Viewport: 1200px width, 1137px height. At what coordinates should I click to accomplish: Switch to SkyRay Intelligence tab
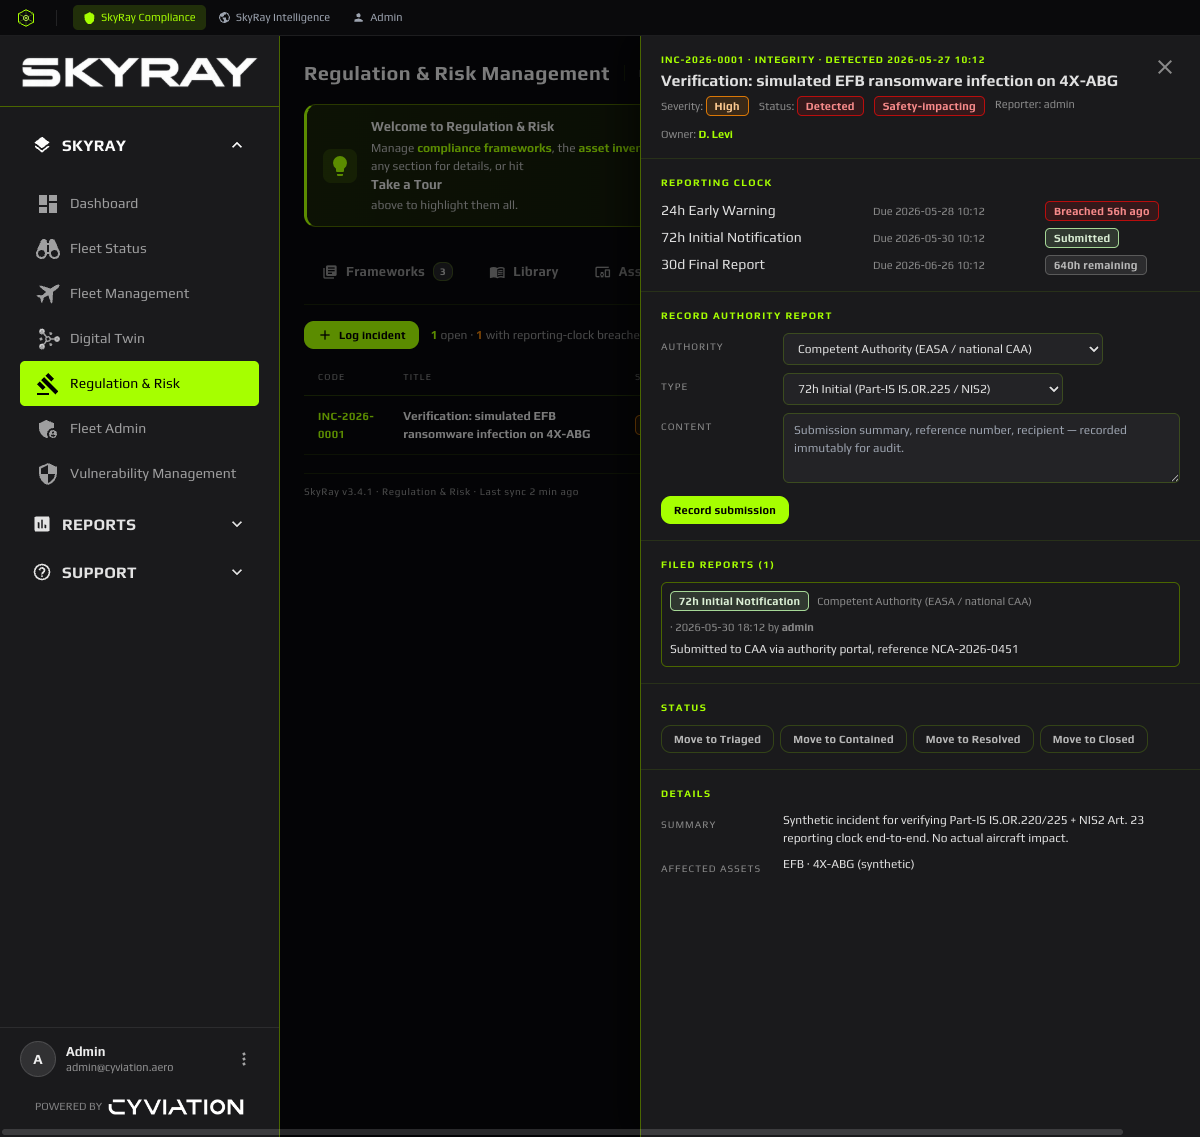pos(274,17)
